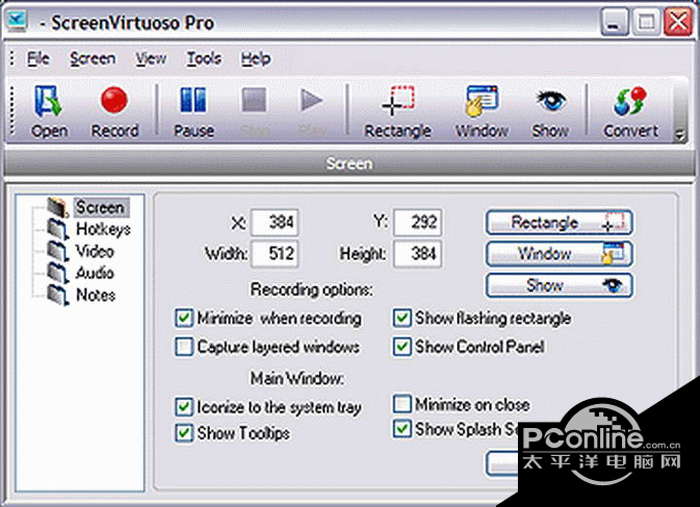Image resolution: width=700 pixels, height=507 pixels.
Task: Select Video in the settings tree
Action: tap(95, 251)
